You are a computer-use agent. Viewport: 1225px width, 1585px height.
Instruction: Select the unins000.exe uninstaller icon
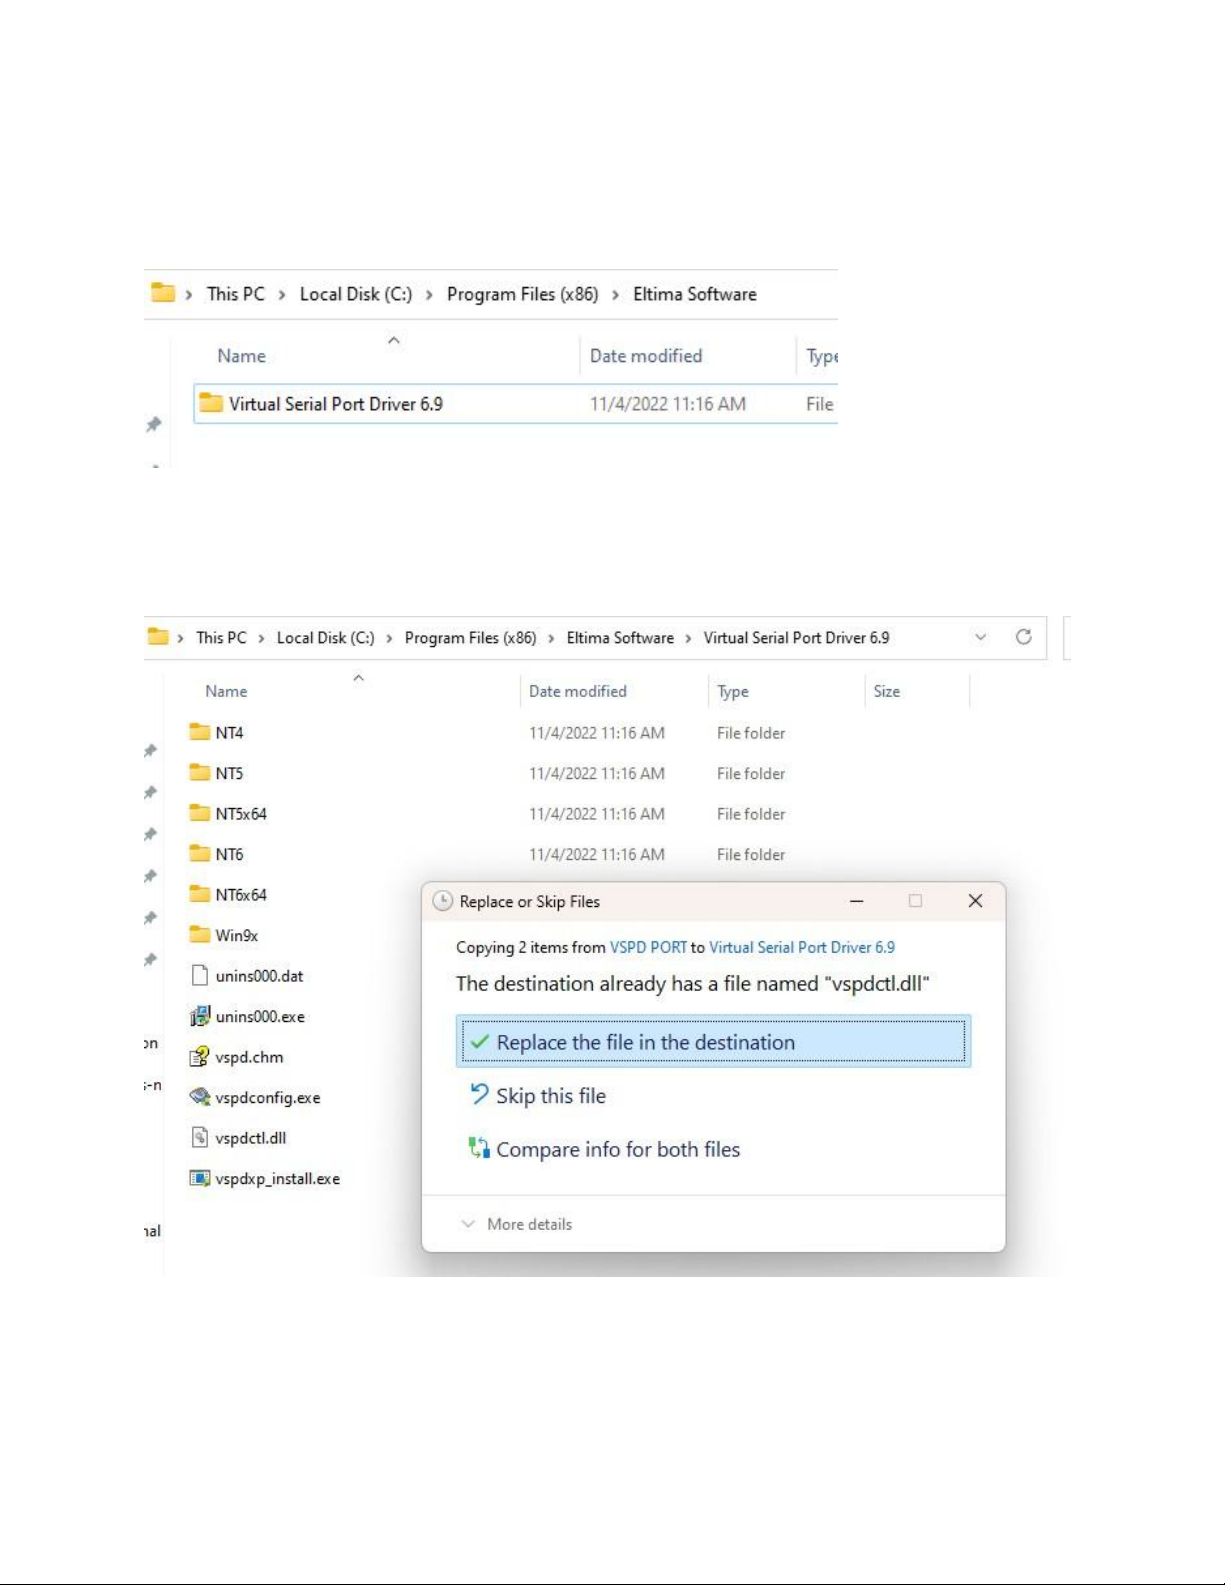pyautogui.click(x=200, y=1016)
